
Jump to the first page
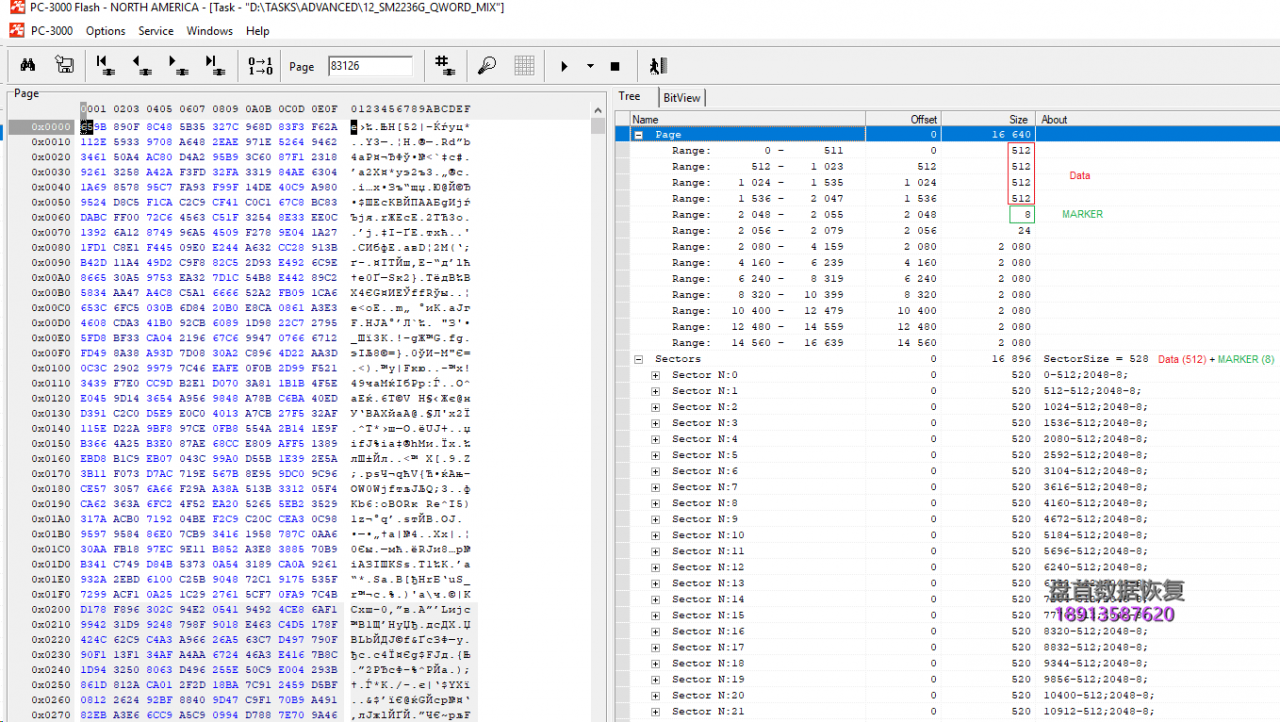(x=105, y=66)
